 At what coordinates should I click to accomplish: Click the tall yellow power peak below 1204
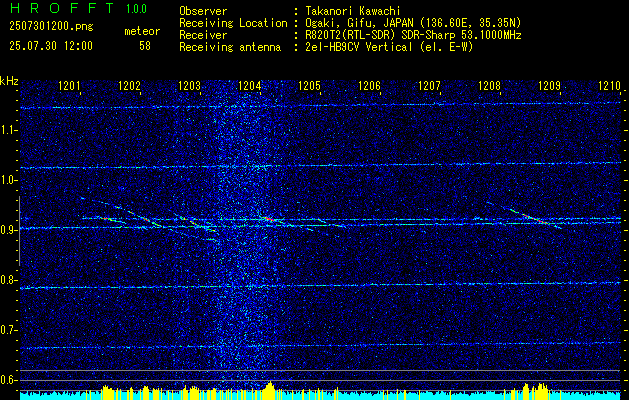[270, 388]
